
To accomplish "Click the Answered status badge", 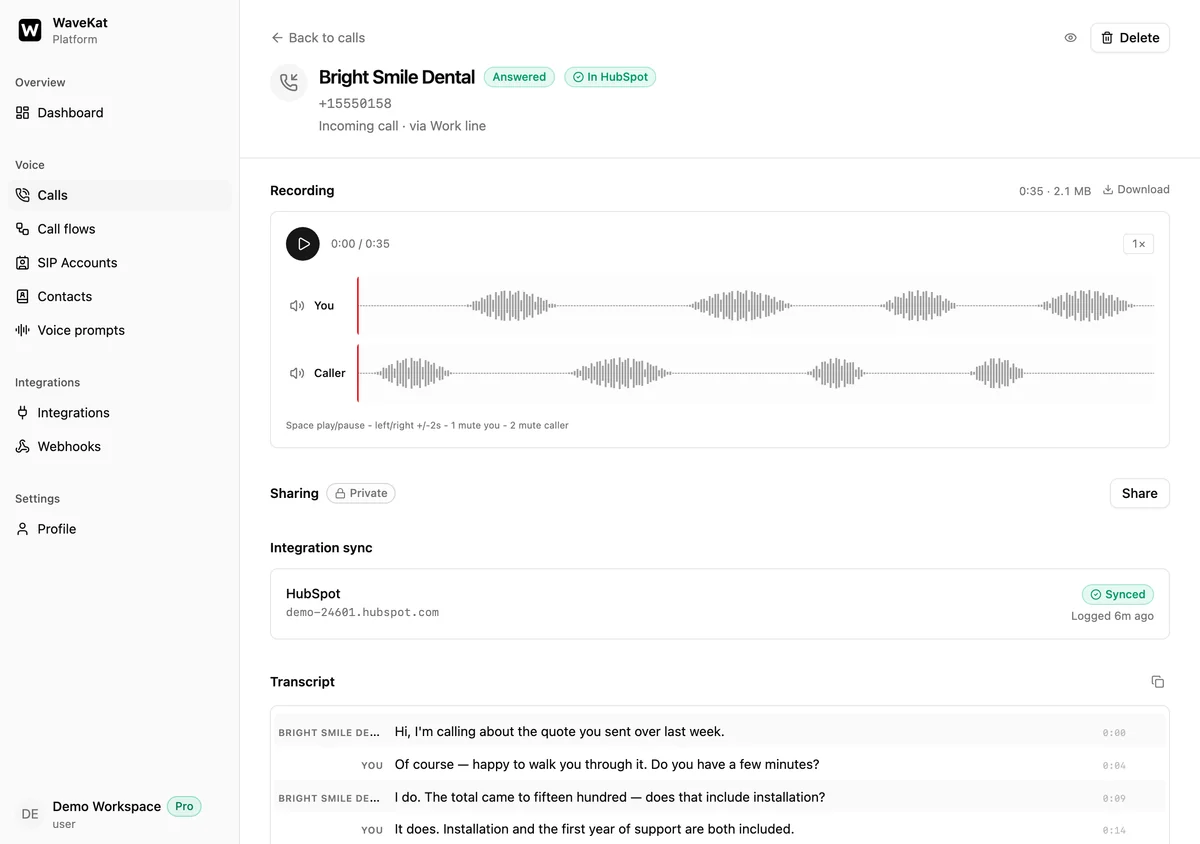I will (x=519, y=77).
